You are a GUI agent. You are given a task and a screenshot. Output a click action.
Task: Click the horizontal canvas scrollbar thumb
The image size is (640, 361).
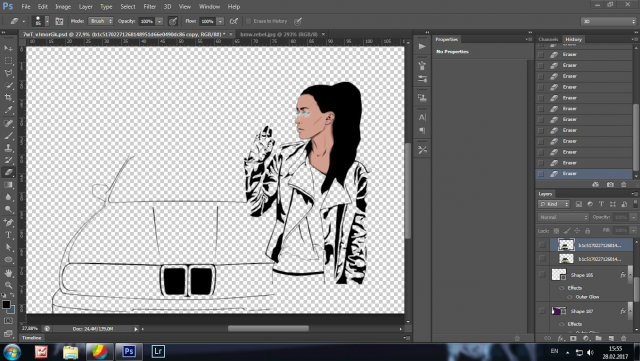268,329
